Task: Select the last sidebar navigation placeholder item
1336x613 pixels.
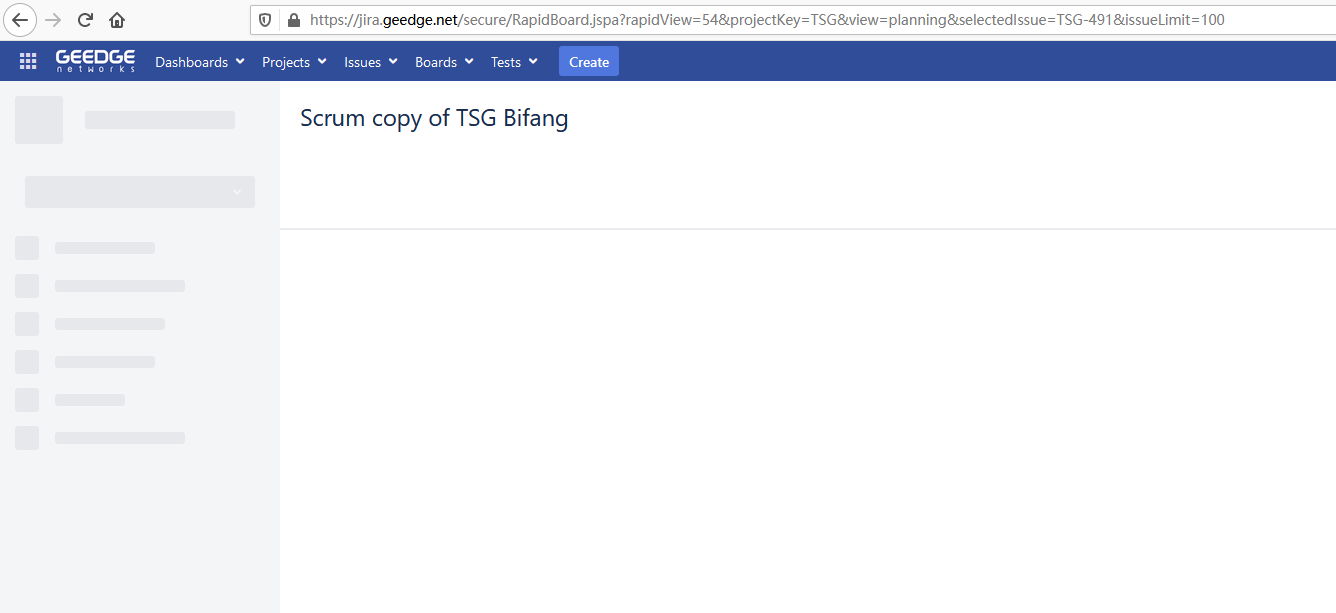Action: 100,438
